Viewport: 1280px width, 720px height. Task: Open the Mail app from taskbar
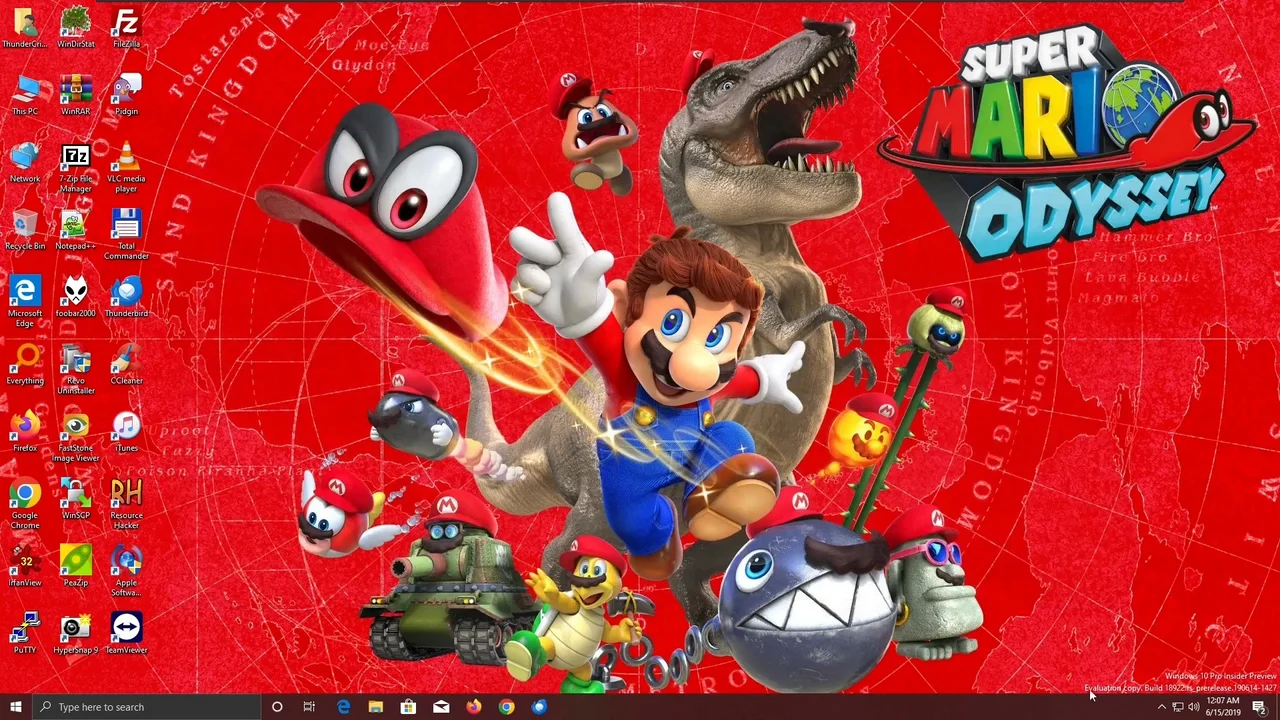441,707
